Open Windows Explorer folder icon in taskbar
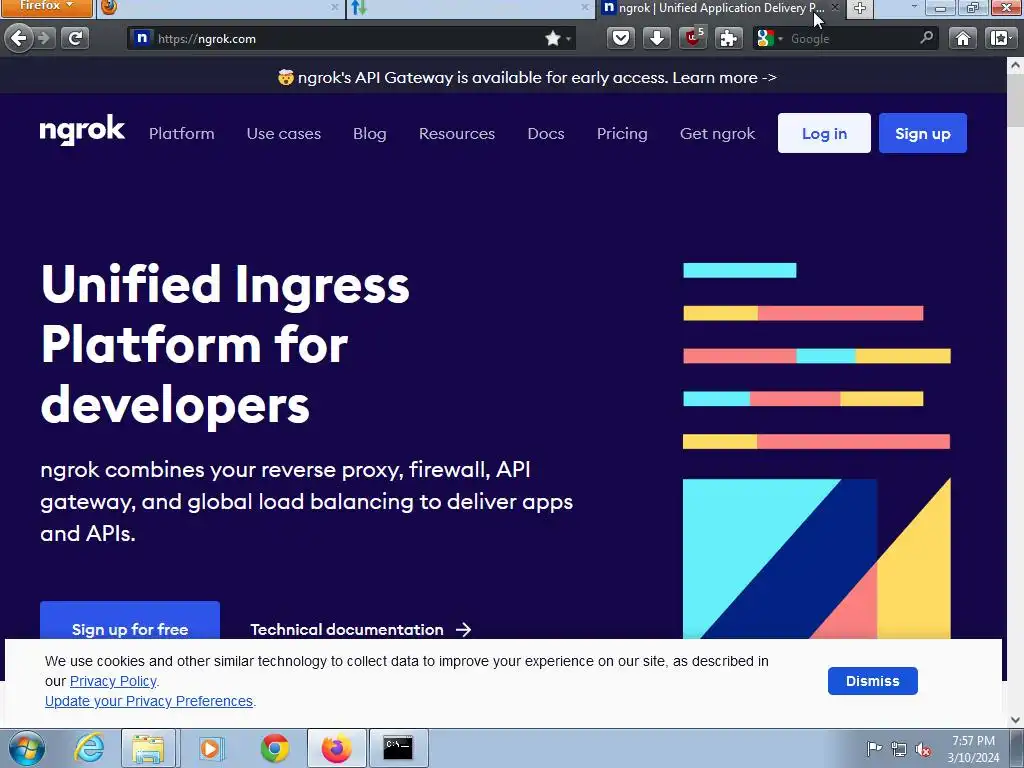 click(x=148, y=748)
